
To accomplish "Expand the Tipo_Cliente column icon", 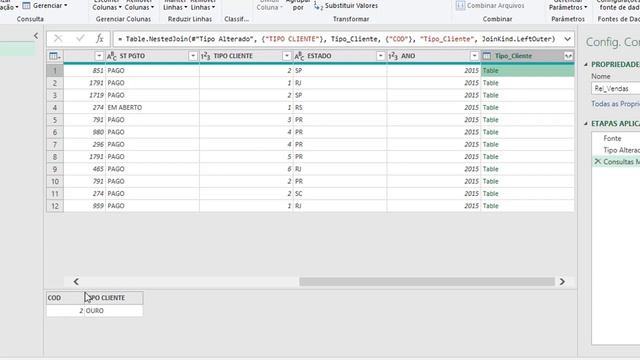I will pyautogui.click(x=568, y=56).
